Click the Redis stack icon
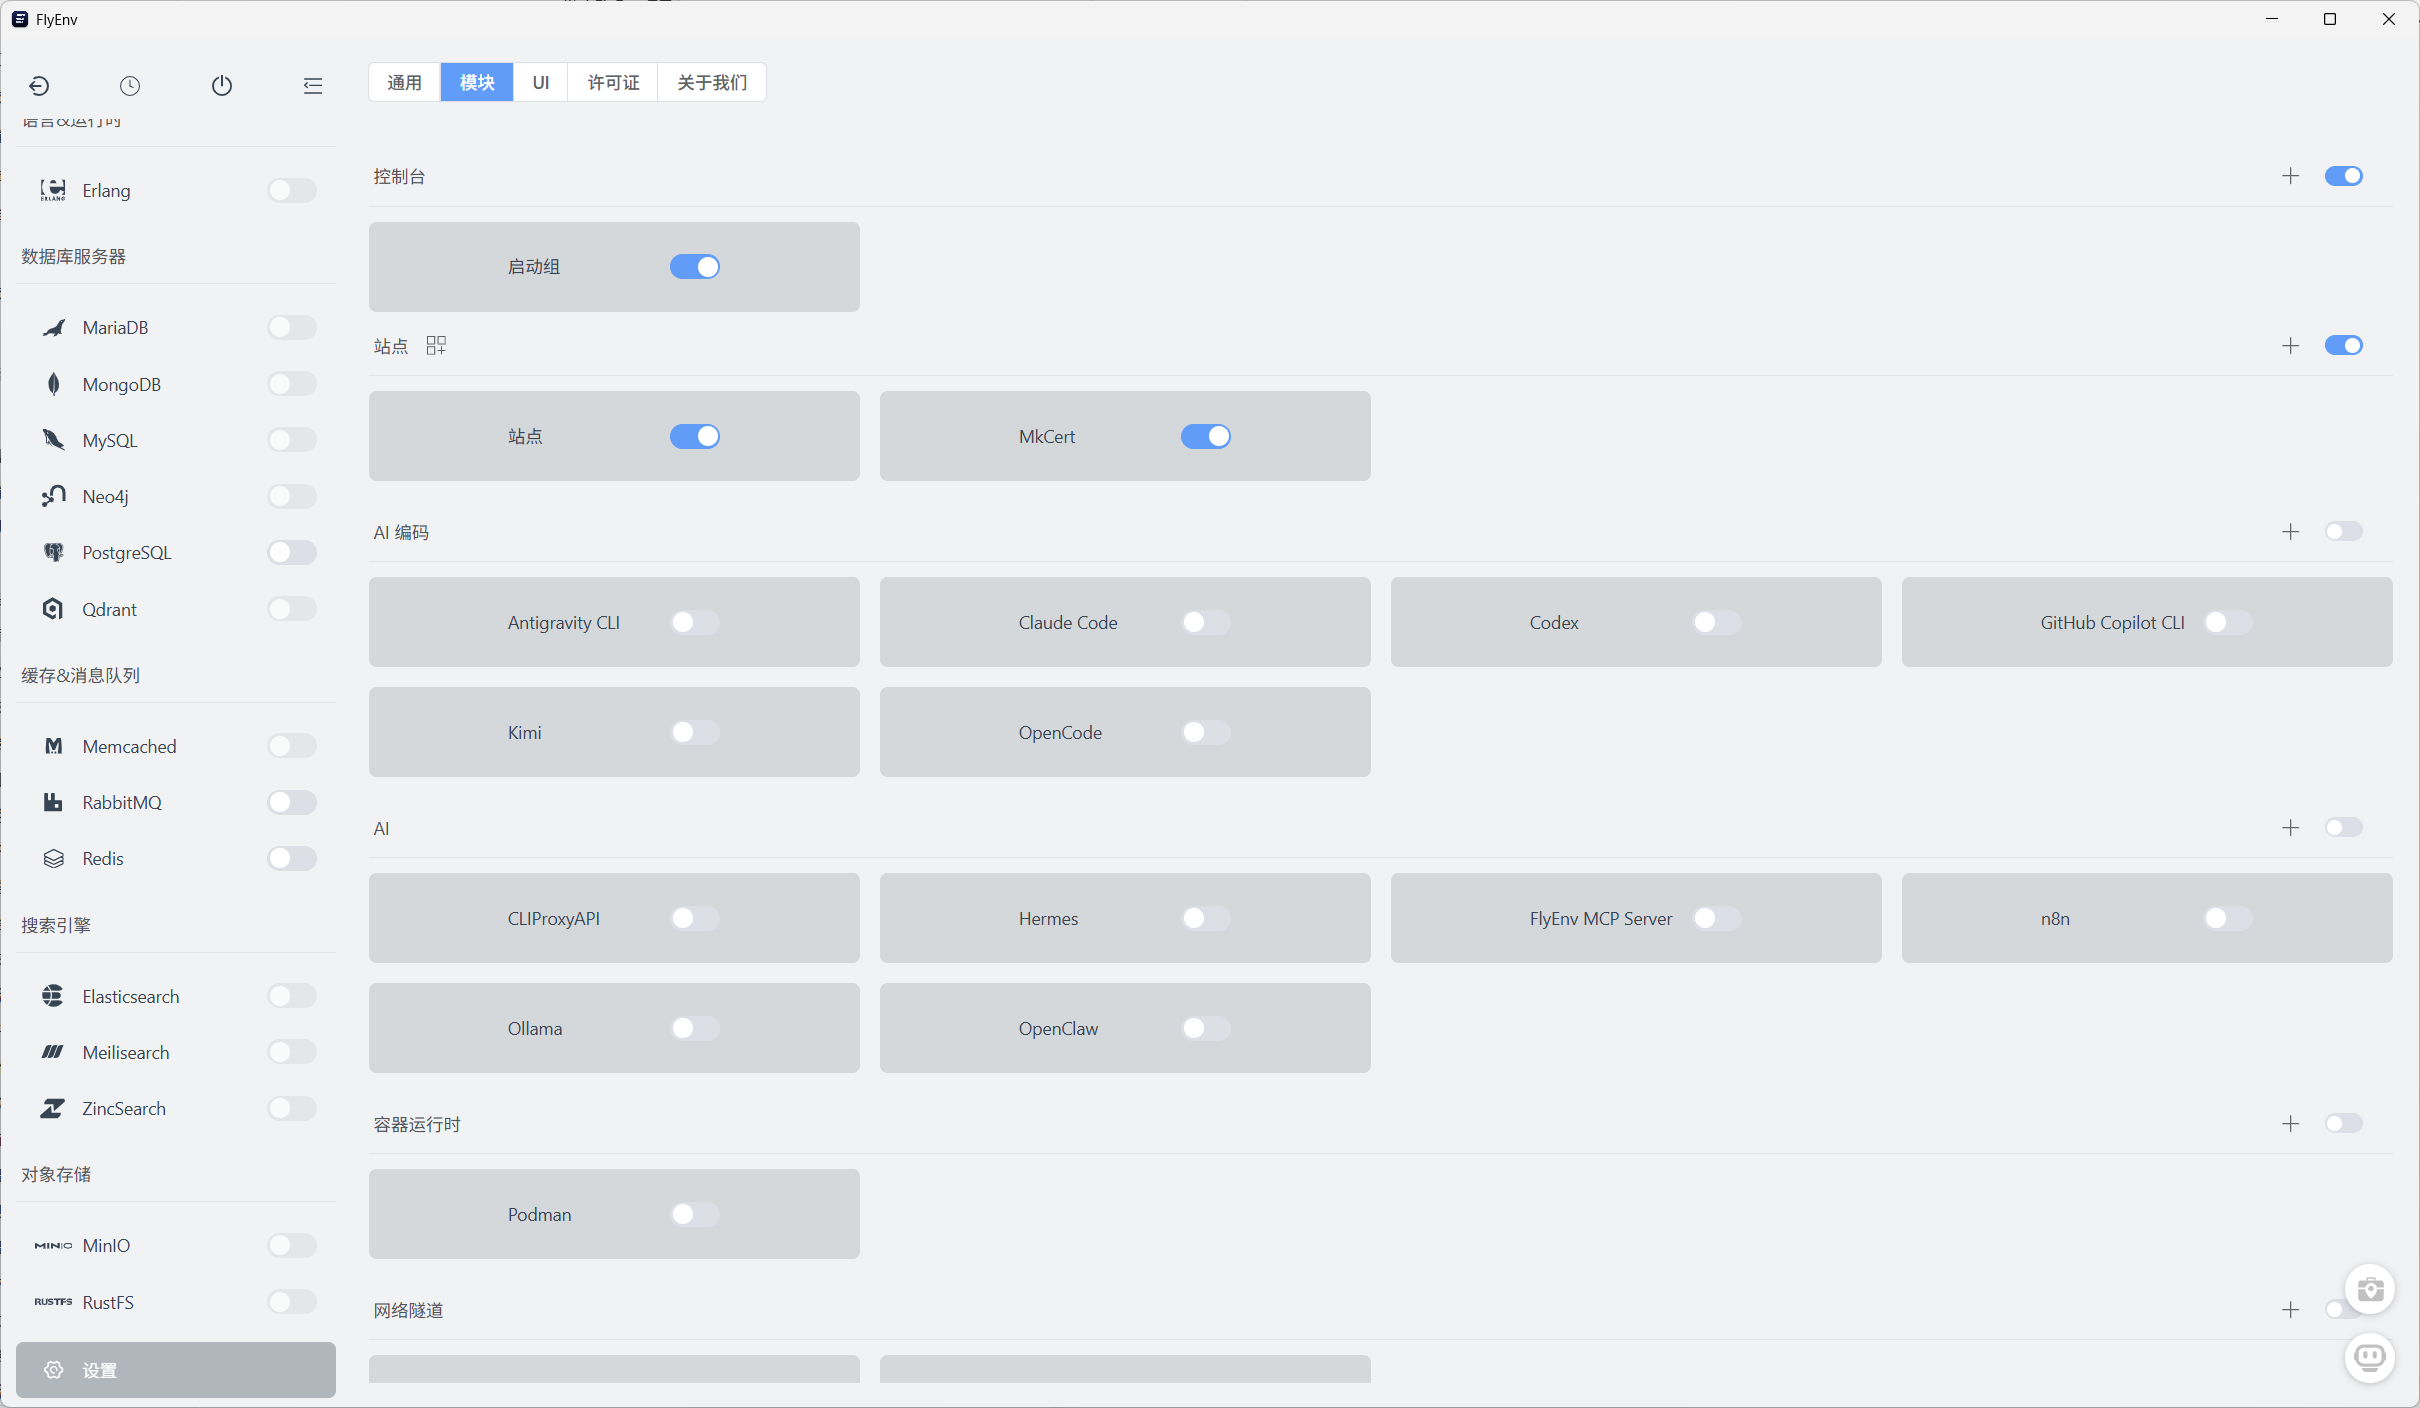The width and height of the screenshot is (2420, 1408). tap(53, 859)
